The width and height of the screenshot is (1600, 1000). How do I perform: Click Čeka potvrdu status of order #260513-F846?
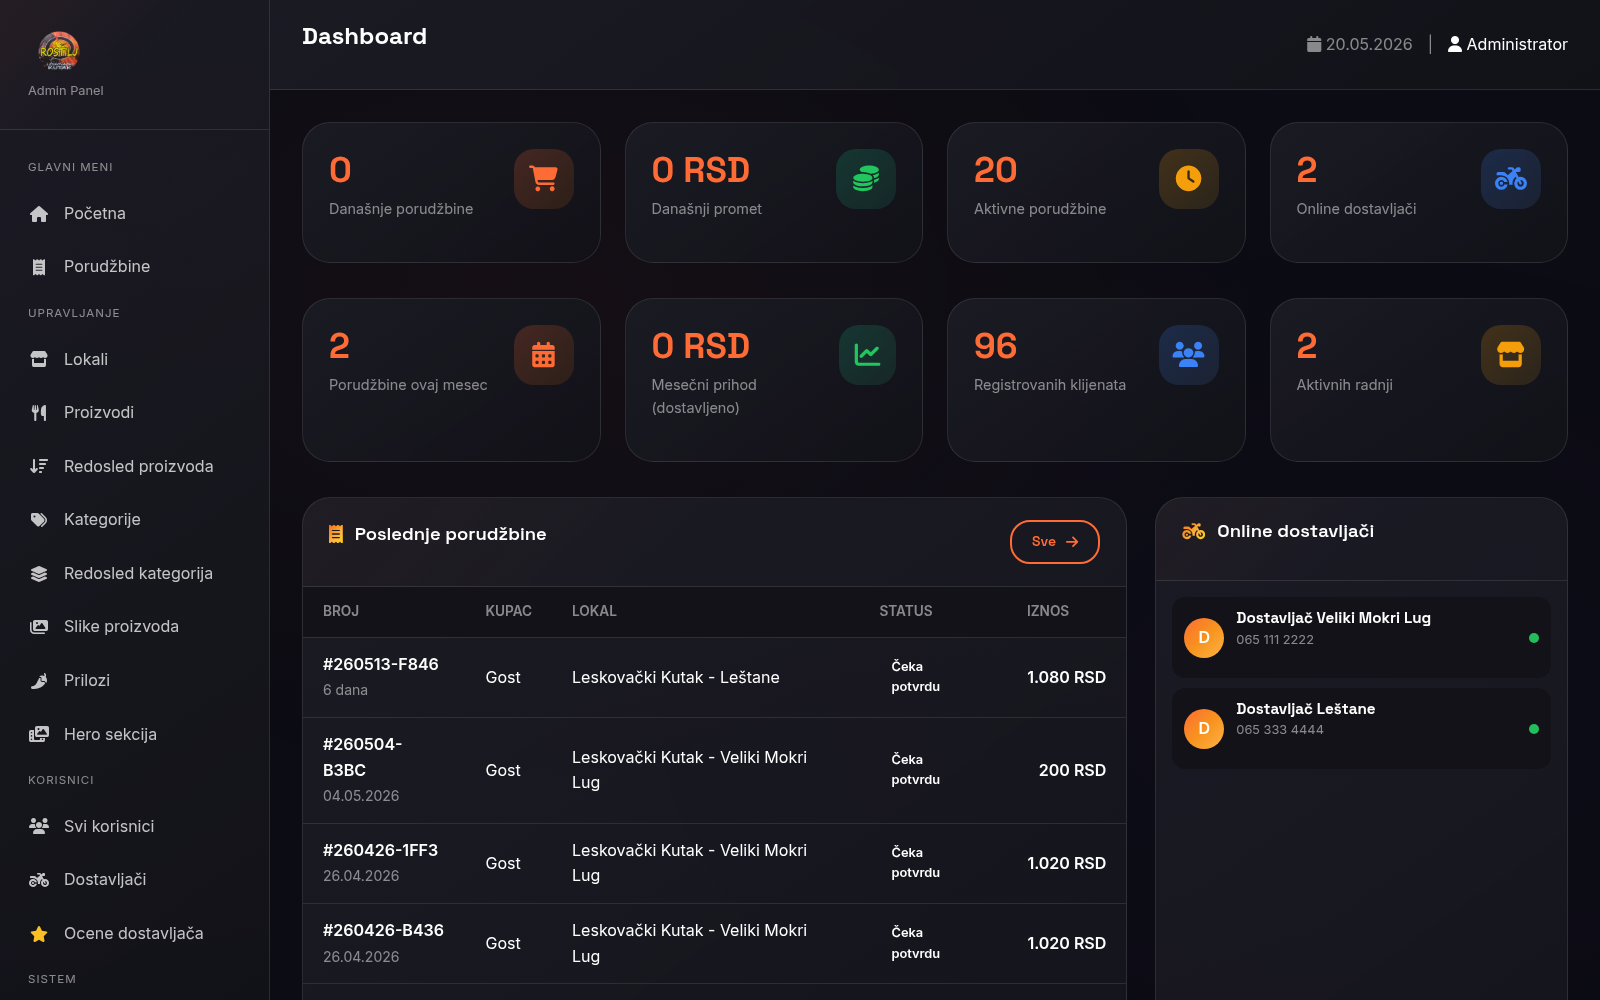pyautogui.click(x=916, y=677)
